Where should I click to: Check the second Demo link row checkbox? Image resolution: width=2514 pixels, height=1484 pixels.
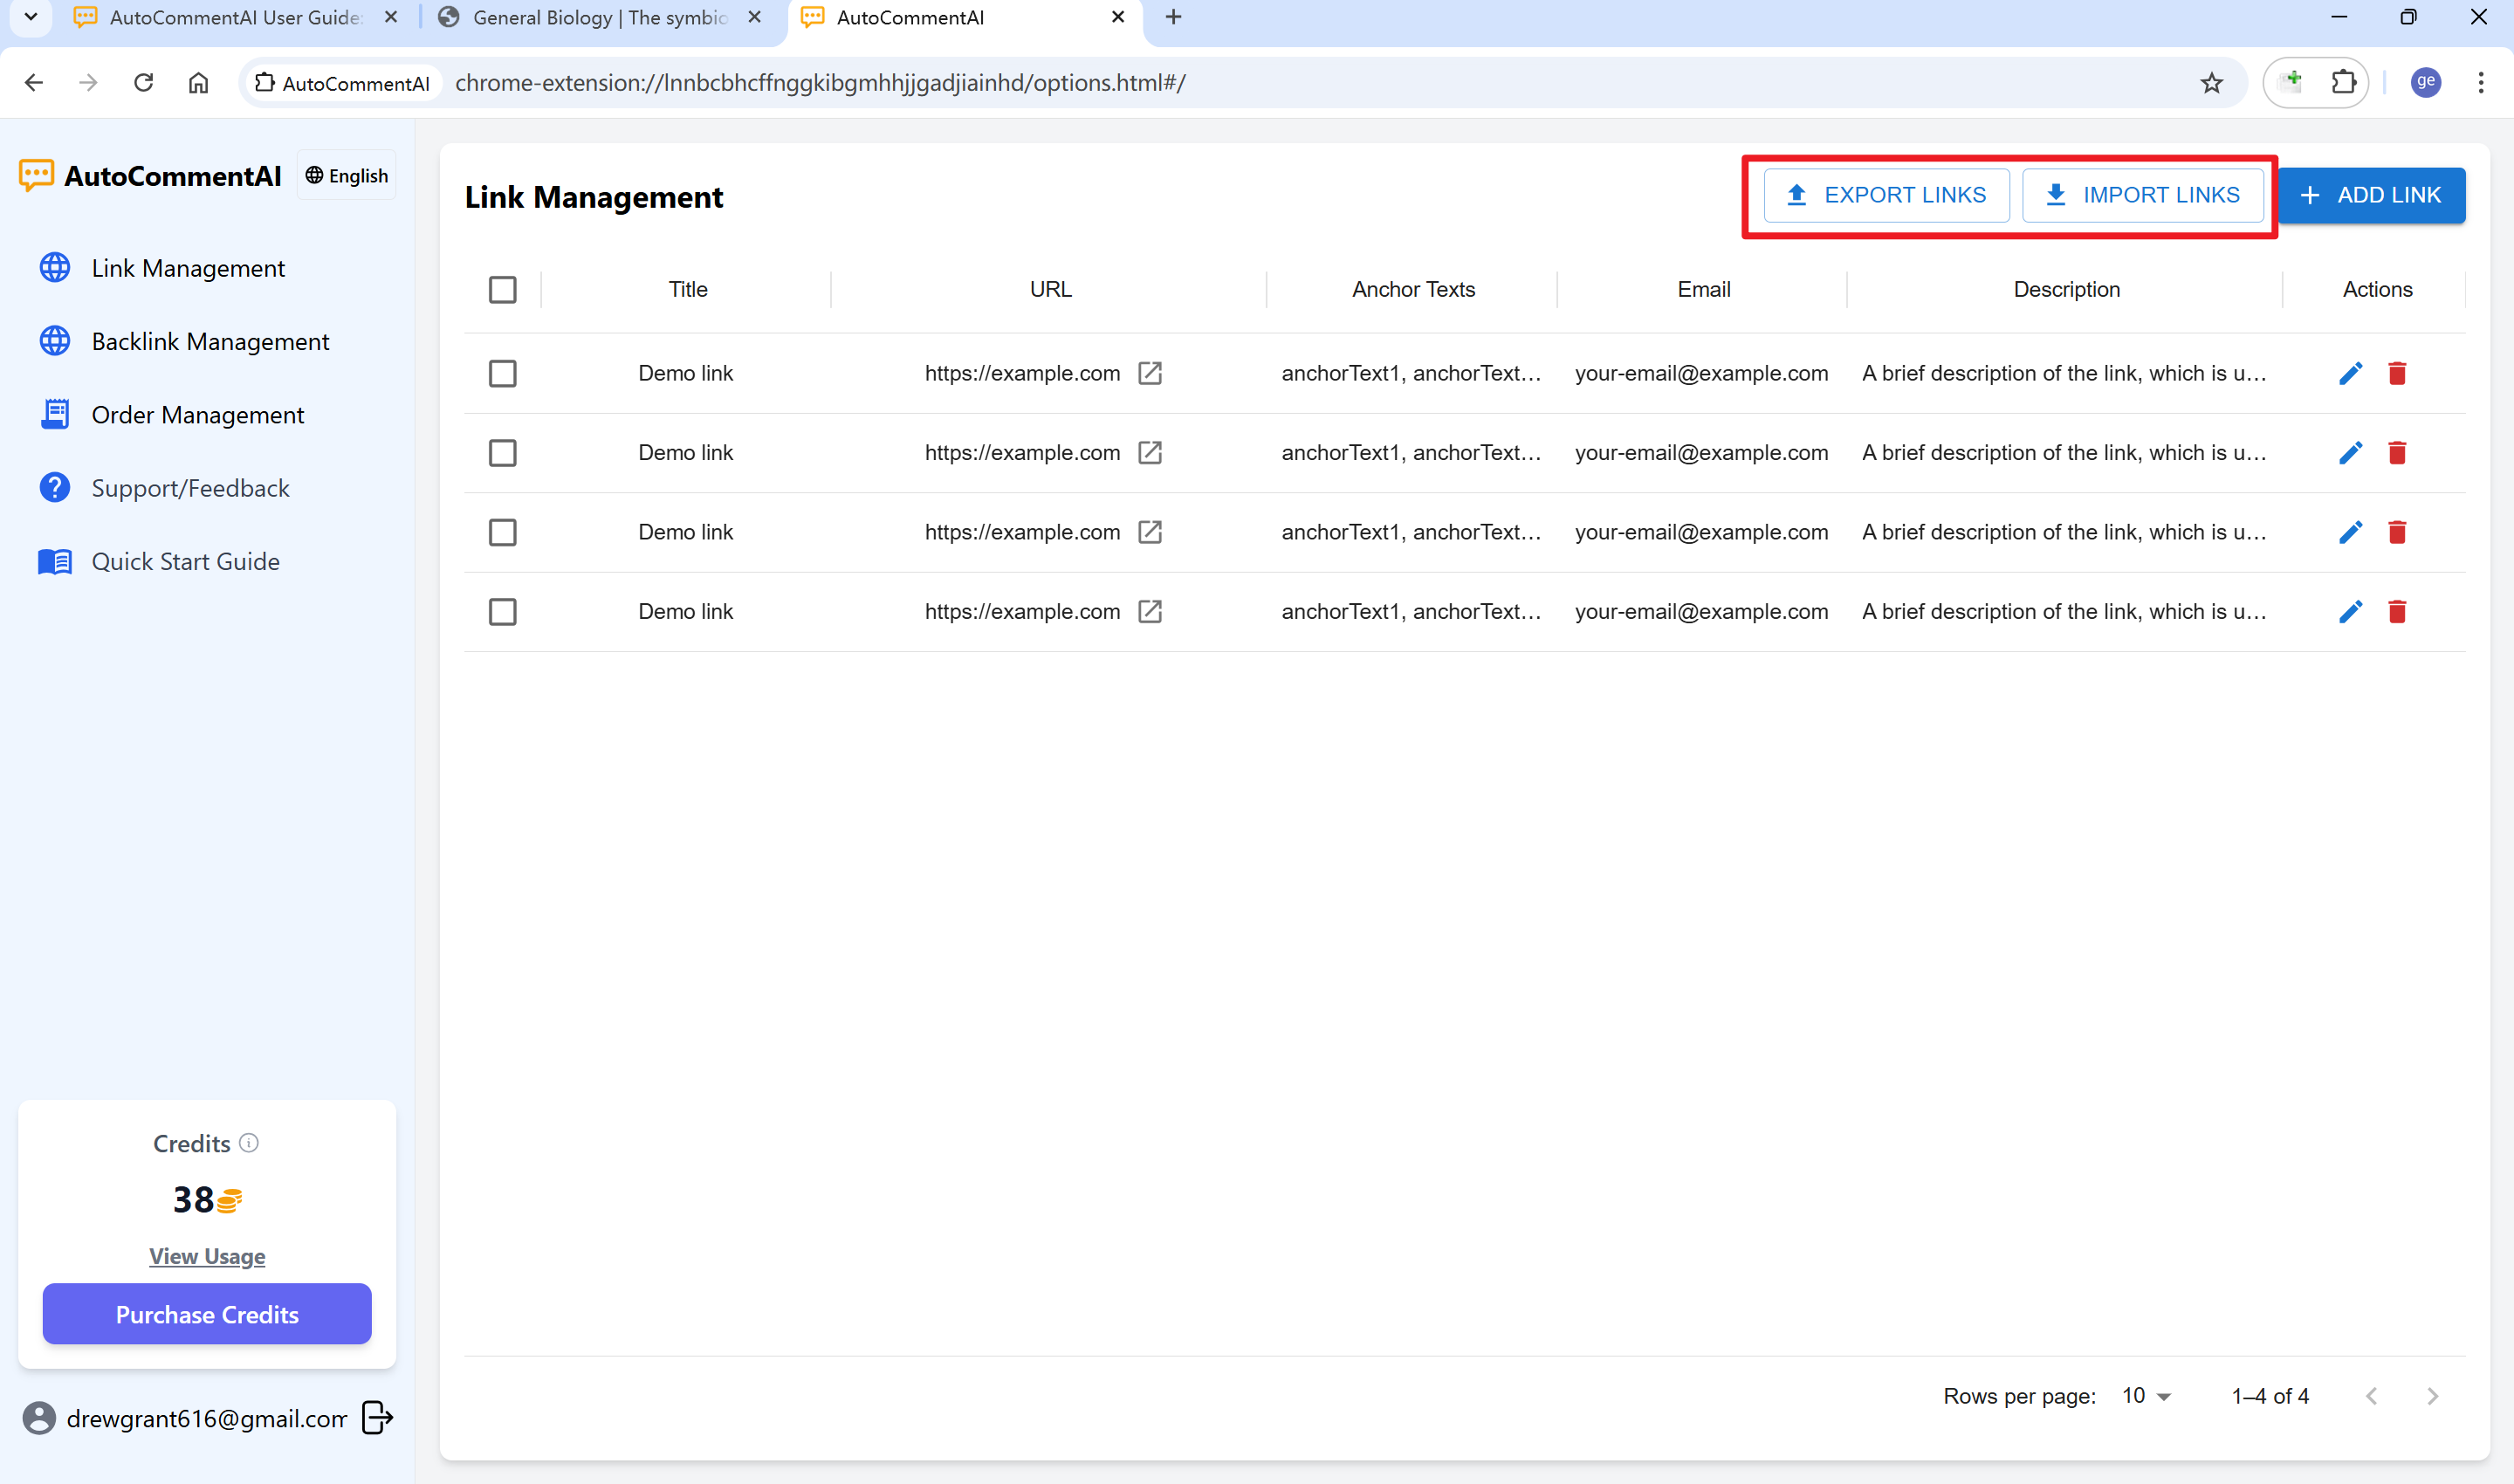(x=503, y=453)
